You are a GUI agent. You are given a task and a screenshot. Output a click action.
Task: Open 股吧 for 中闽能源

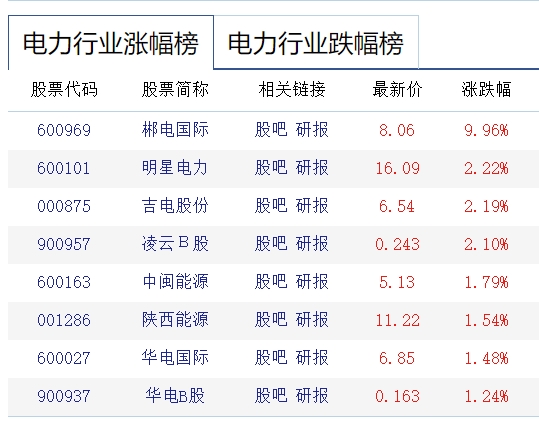(x=271, y=282)
